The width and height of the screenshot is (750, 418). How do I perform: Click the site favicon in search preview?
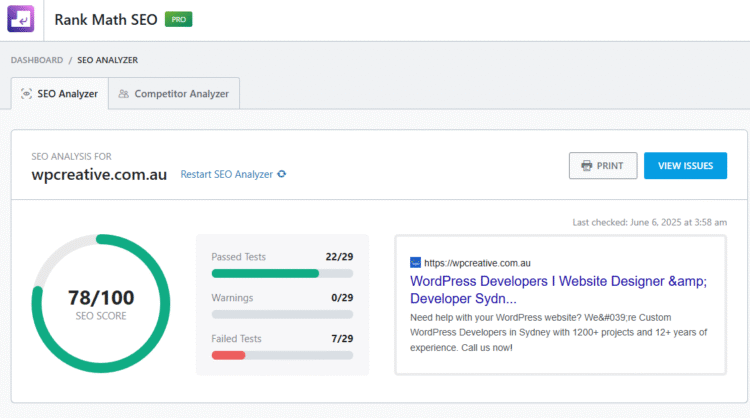pyautogui.click(x=415, y=263)
